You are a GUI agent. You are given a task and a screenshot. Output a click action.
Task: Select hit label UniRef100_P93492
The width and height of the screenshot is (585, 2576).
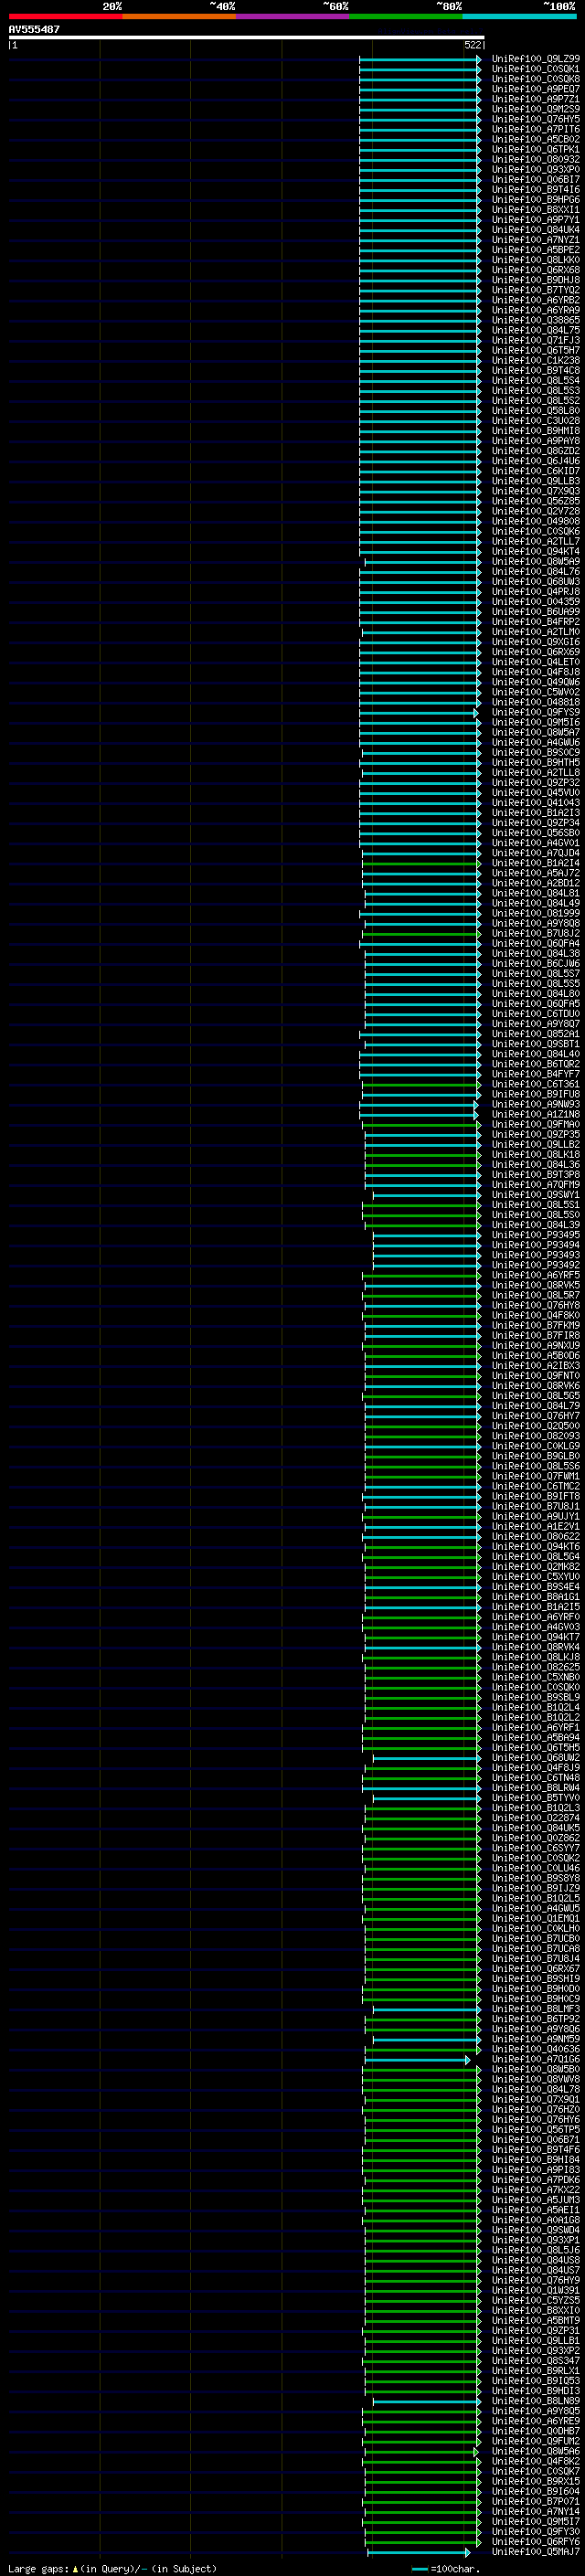(x=536, y=1265)
